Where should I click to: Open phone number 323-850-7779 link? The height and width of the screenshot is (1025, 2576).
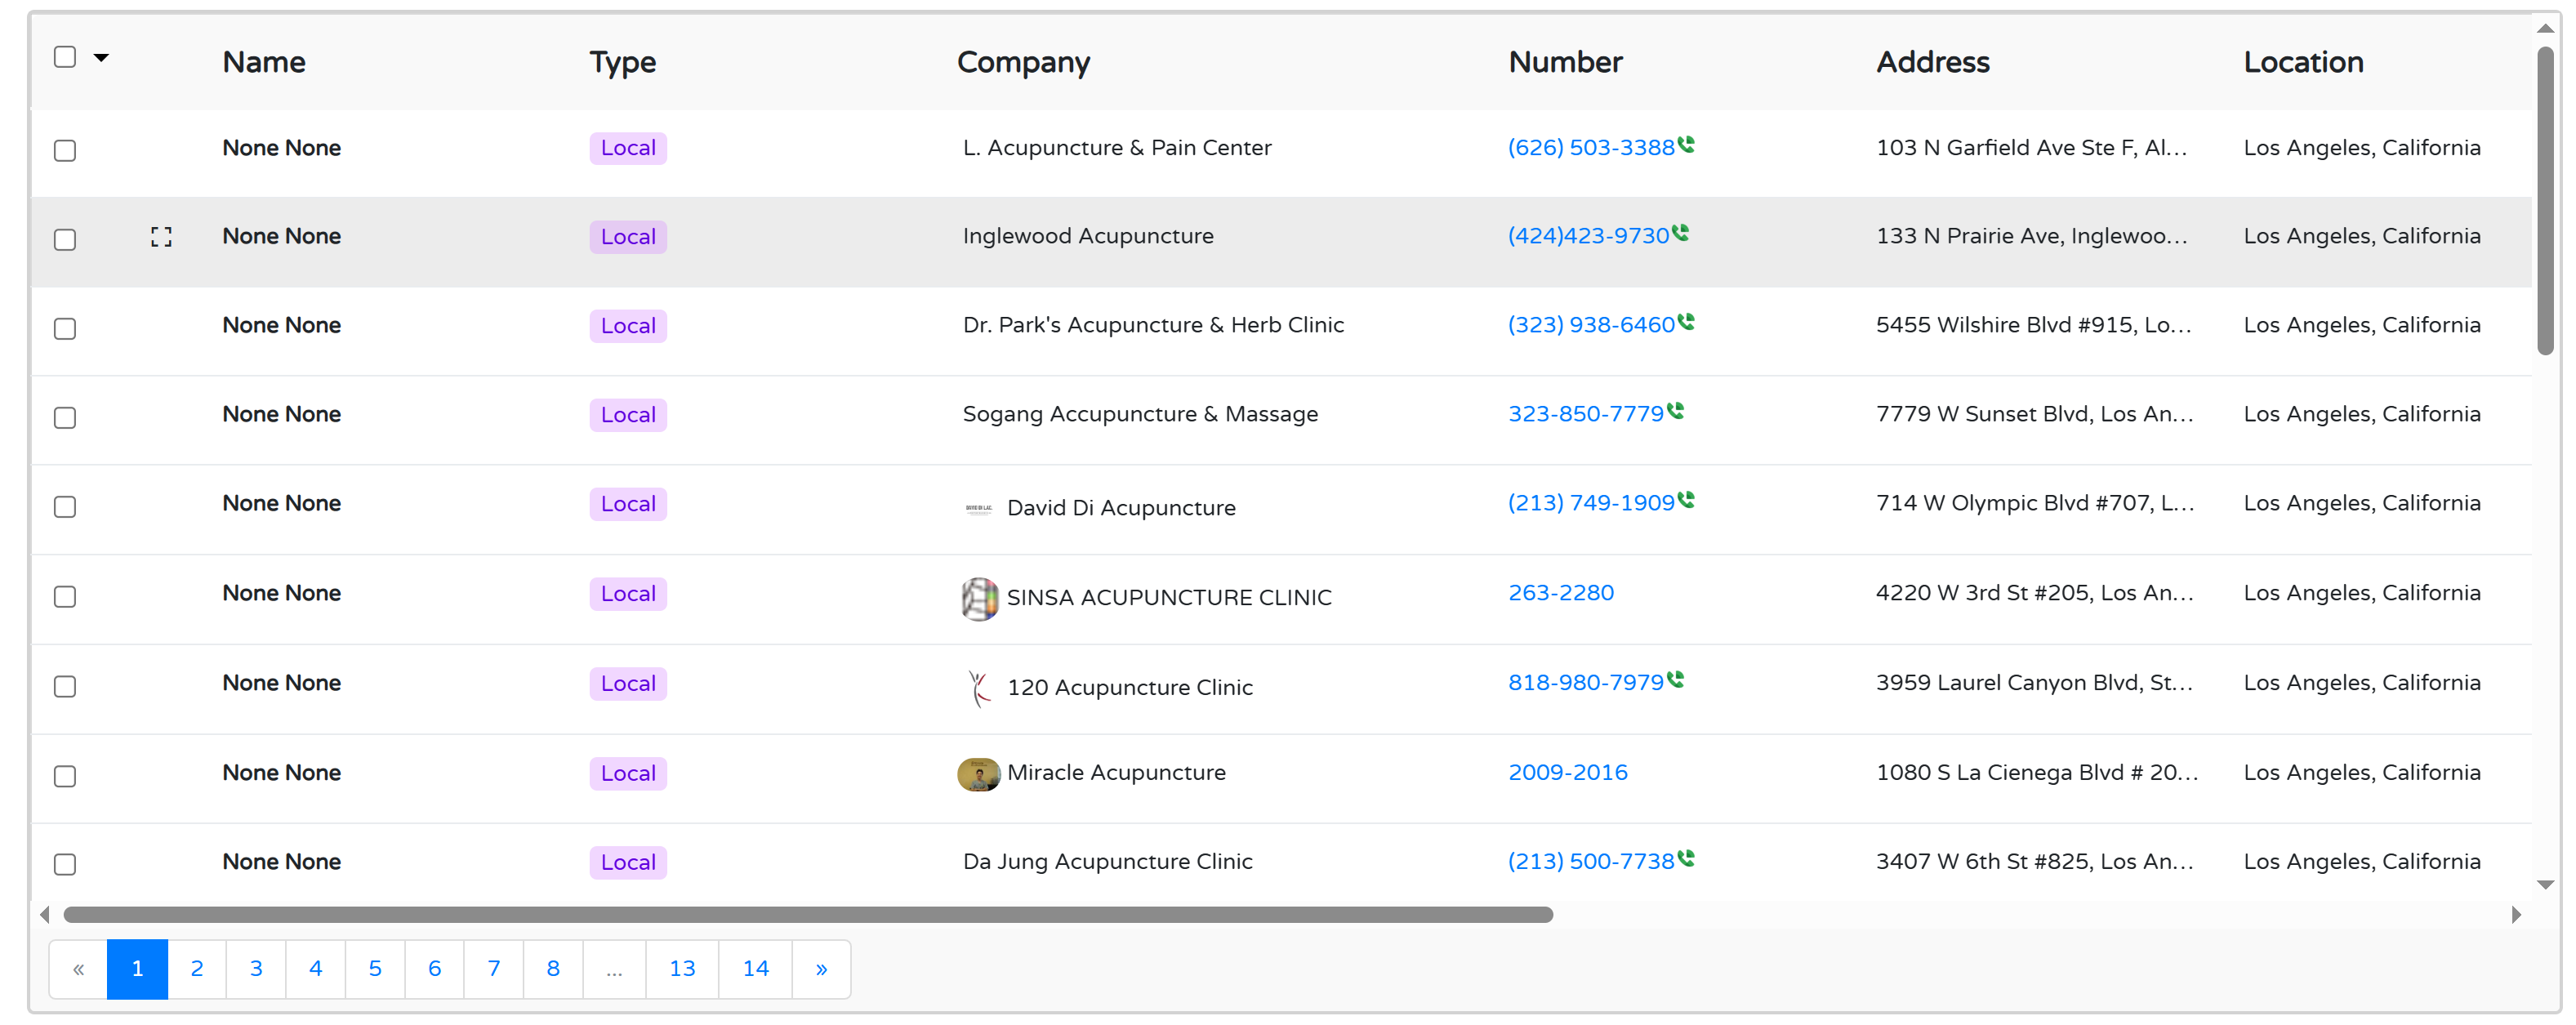tap(1585, 414)
